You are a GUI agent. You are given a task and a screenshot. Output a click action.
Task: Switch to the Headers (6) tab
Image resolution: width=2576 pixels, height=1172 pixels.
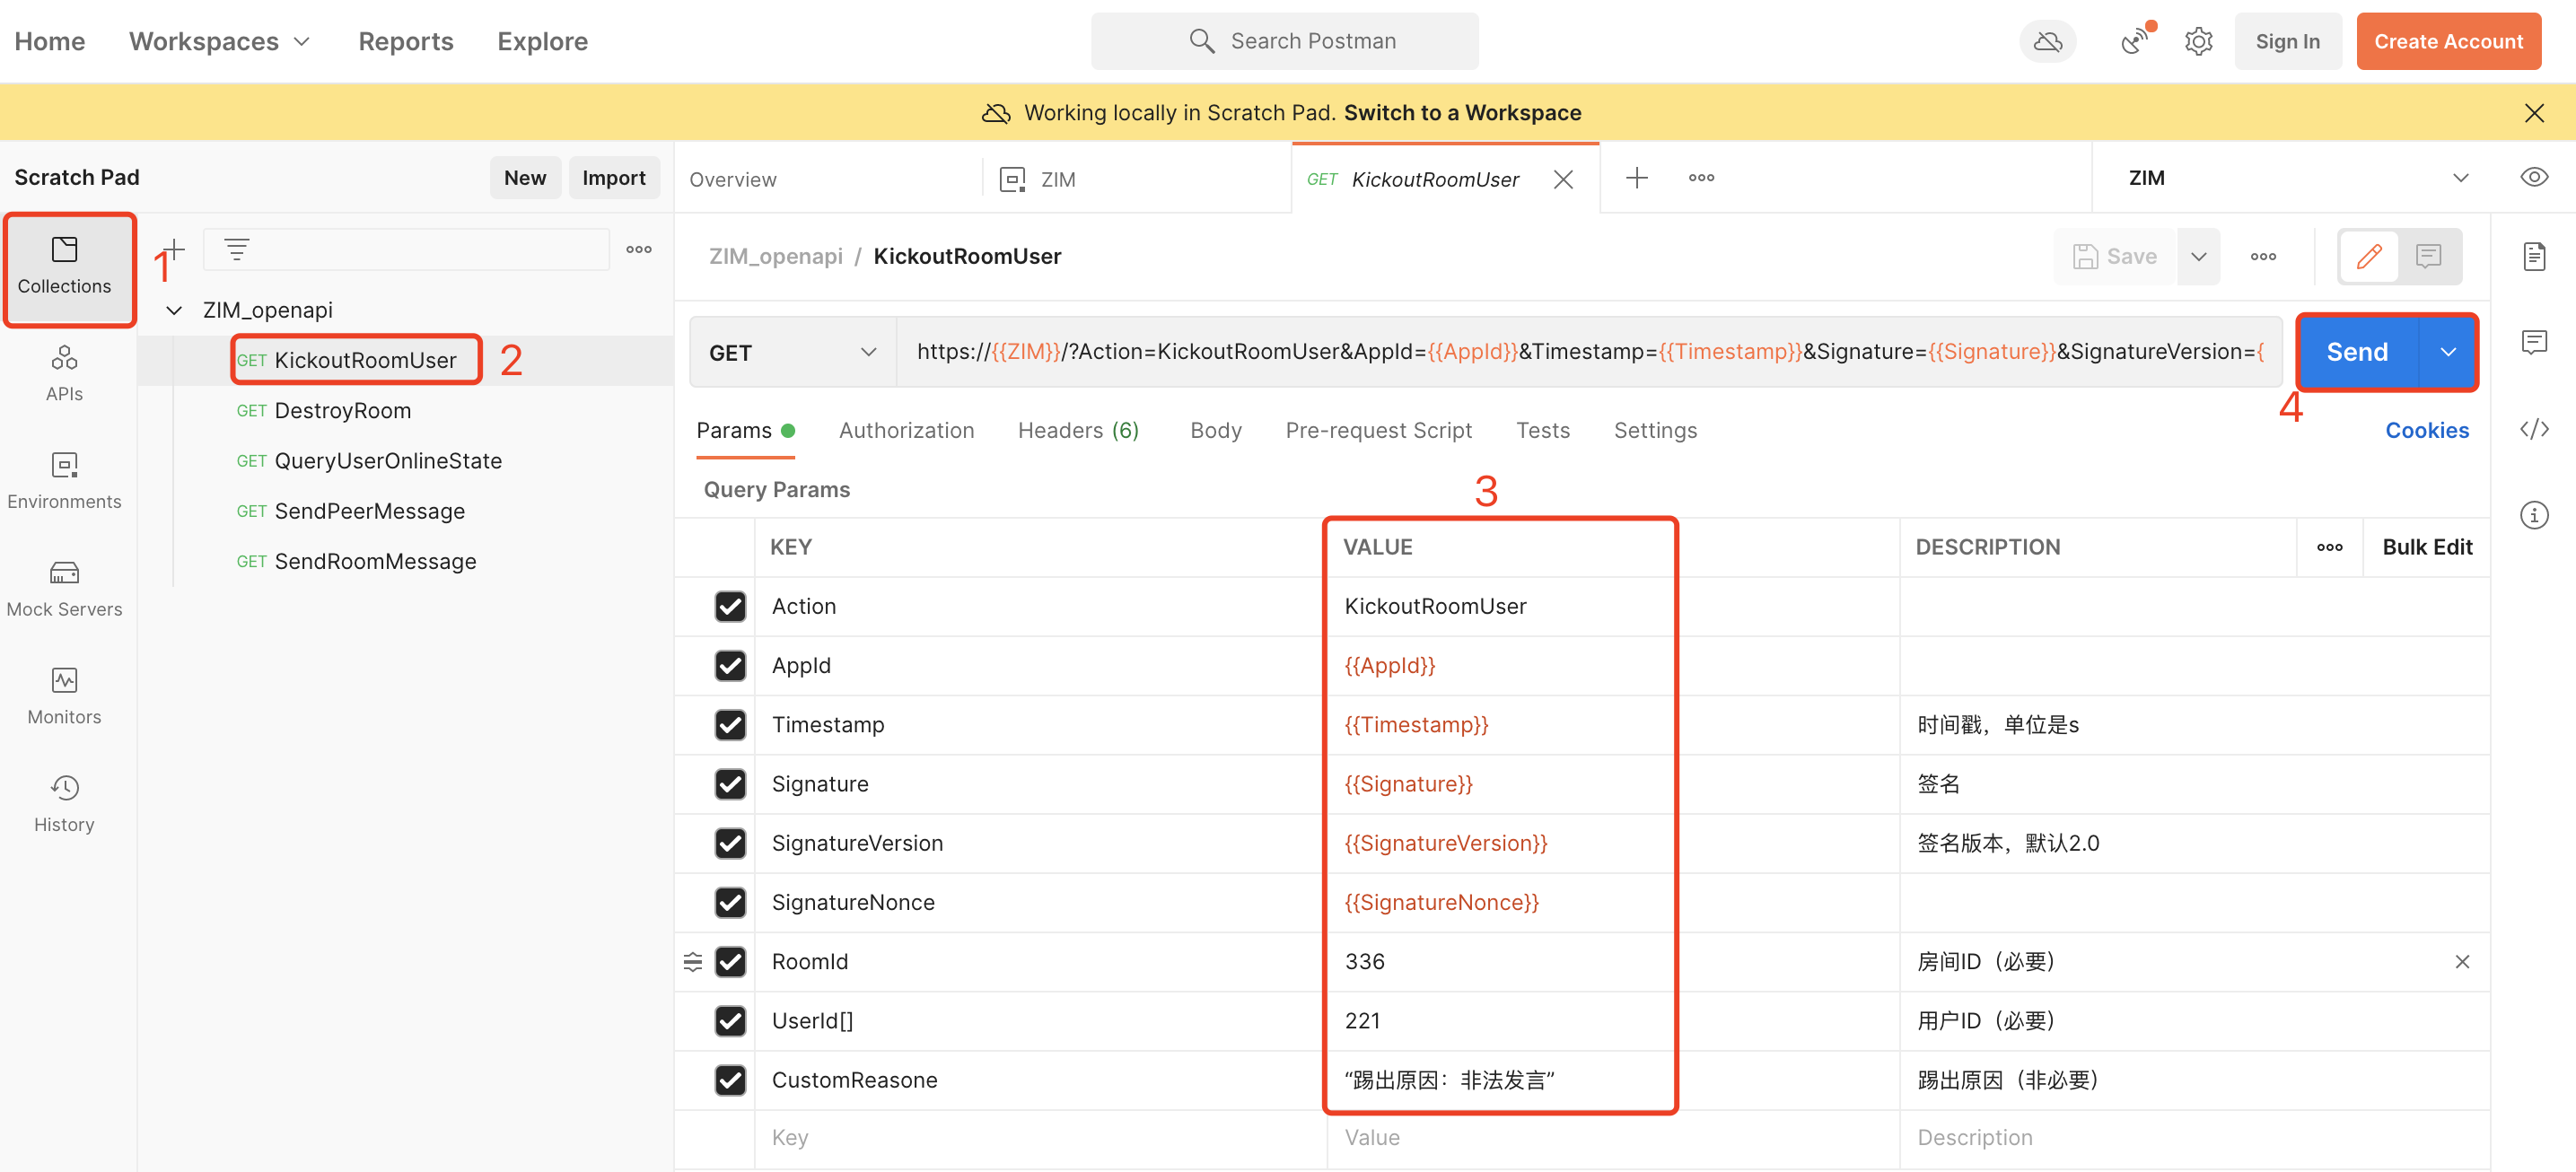pos(1078,430)
